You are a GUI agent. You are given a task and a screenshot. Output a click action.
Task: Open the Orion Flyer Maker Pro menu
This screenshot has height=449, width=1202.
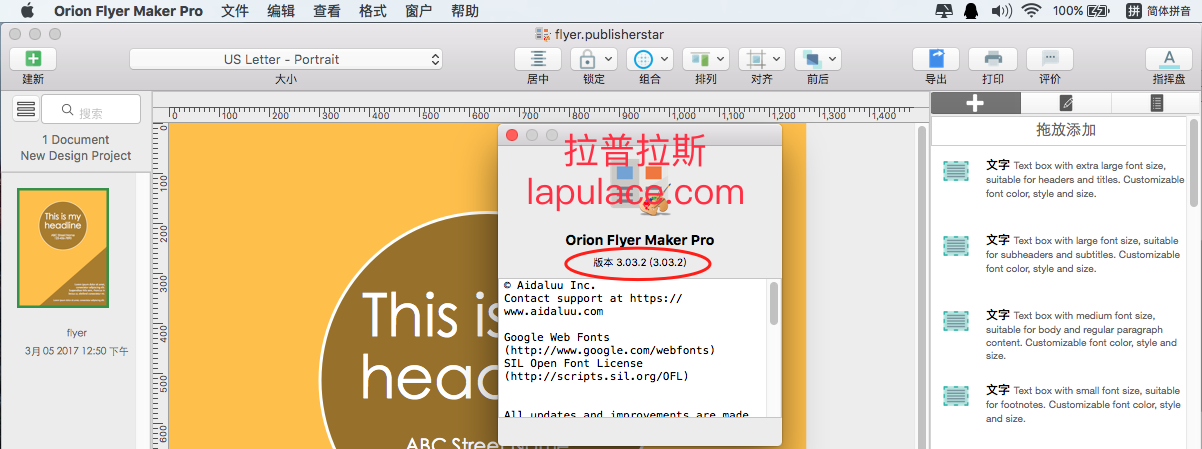128,11
